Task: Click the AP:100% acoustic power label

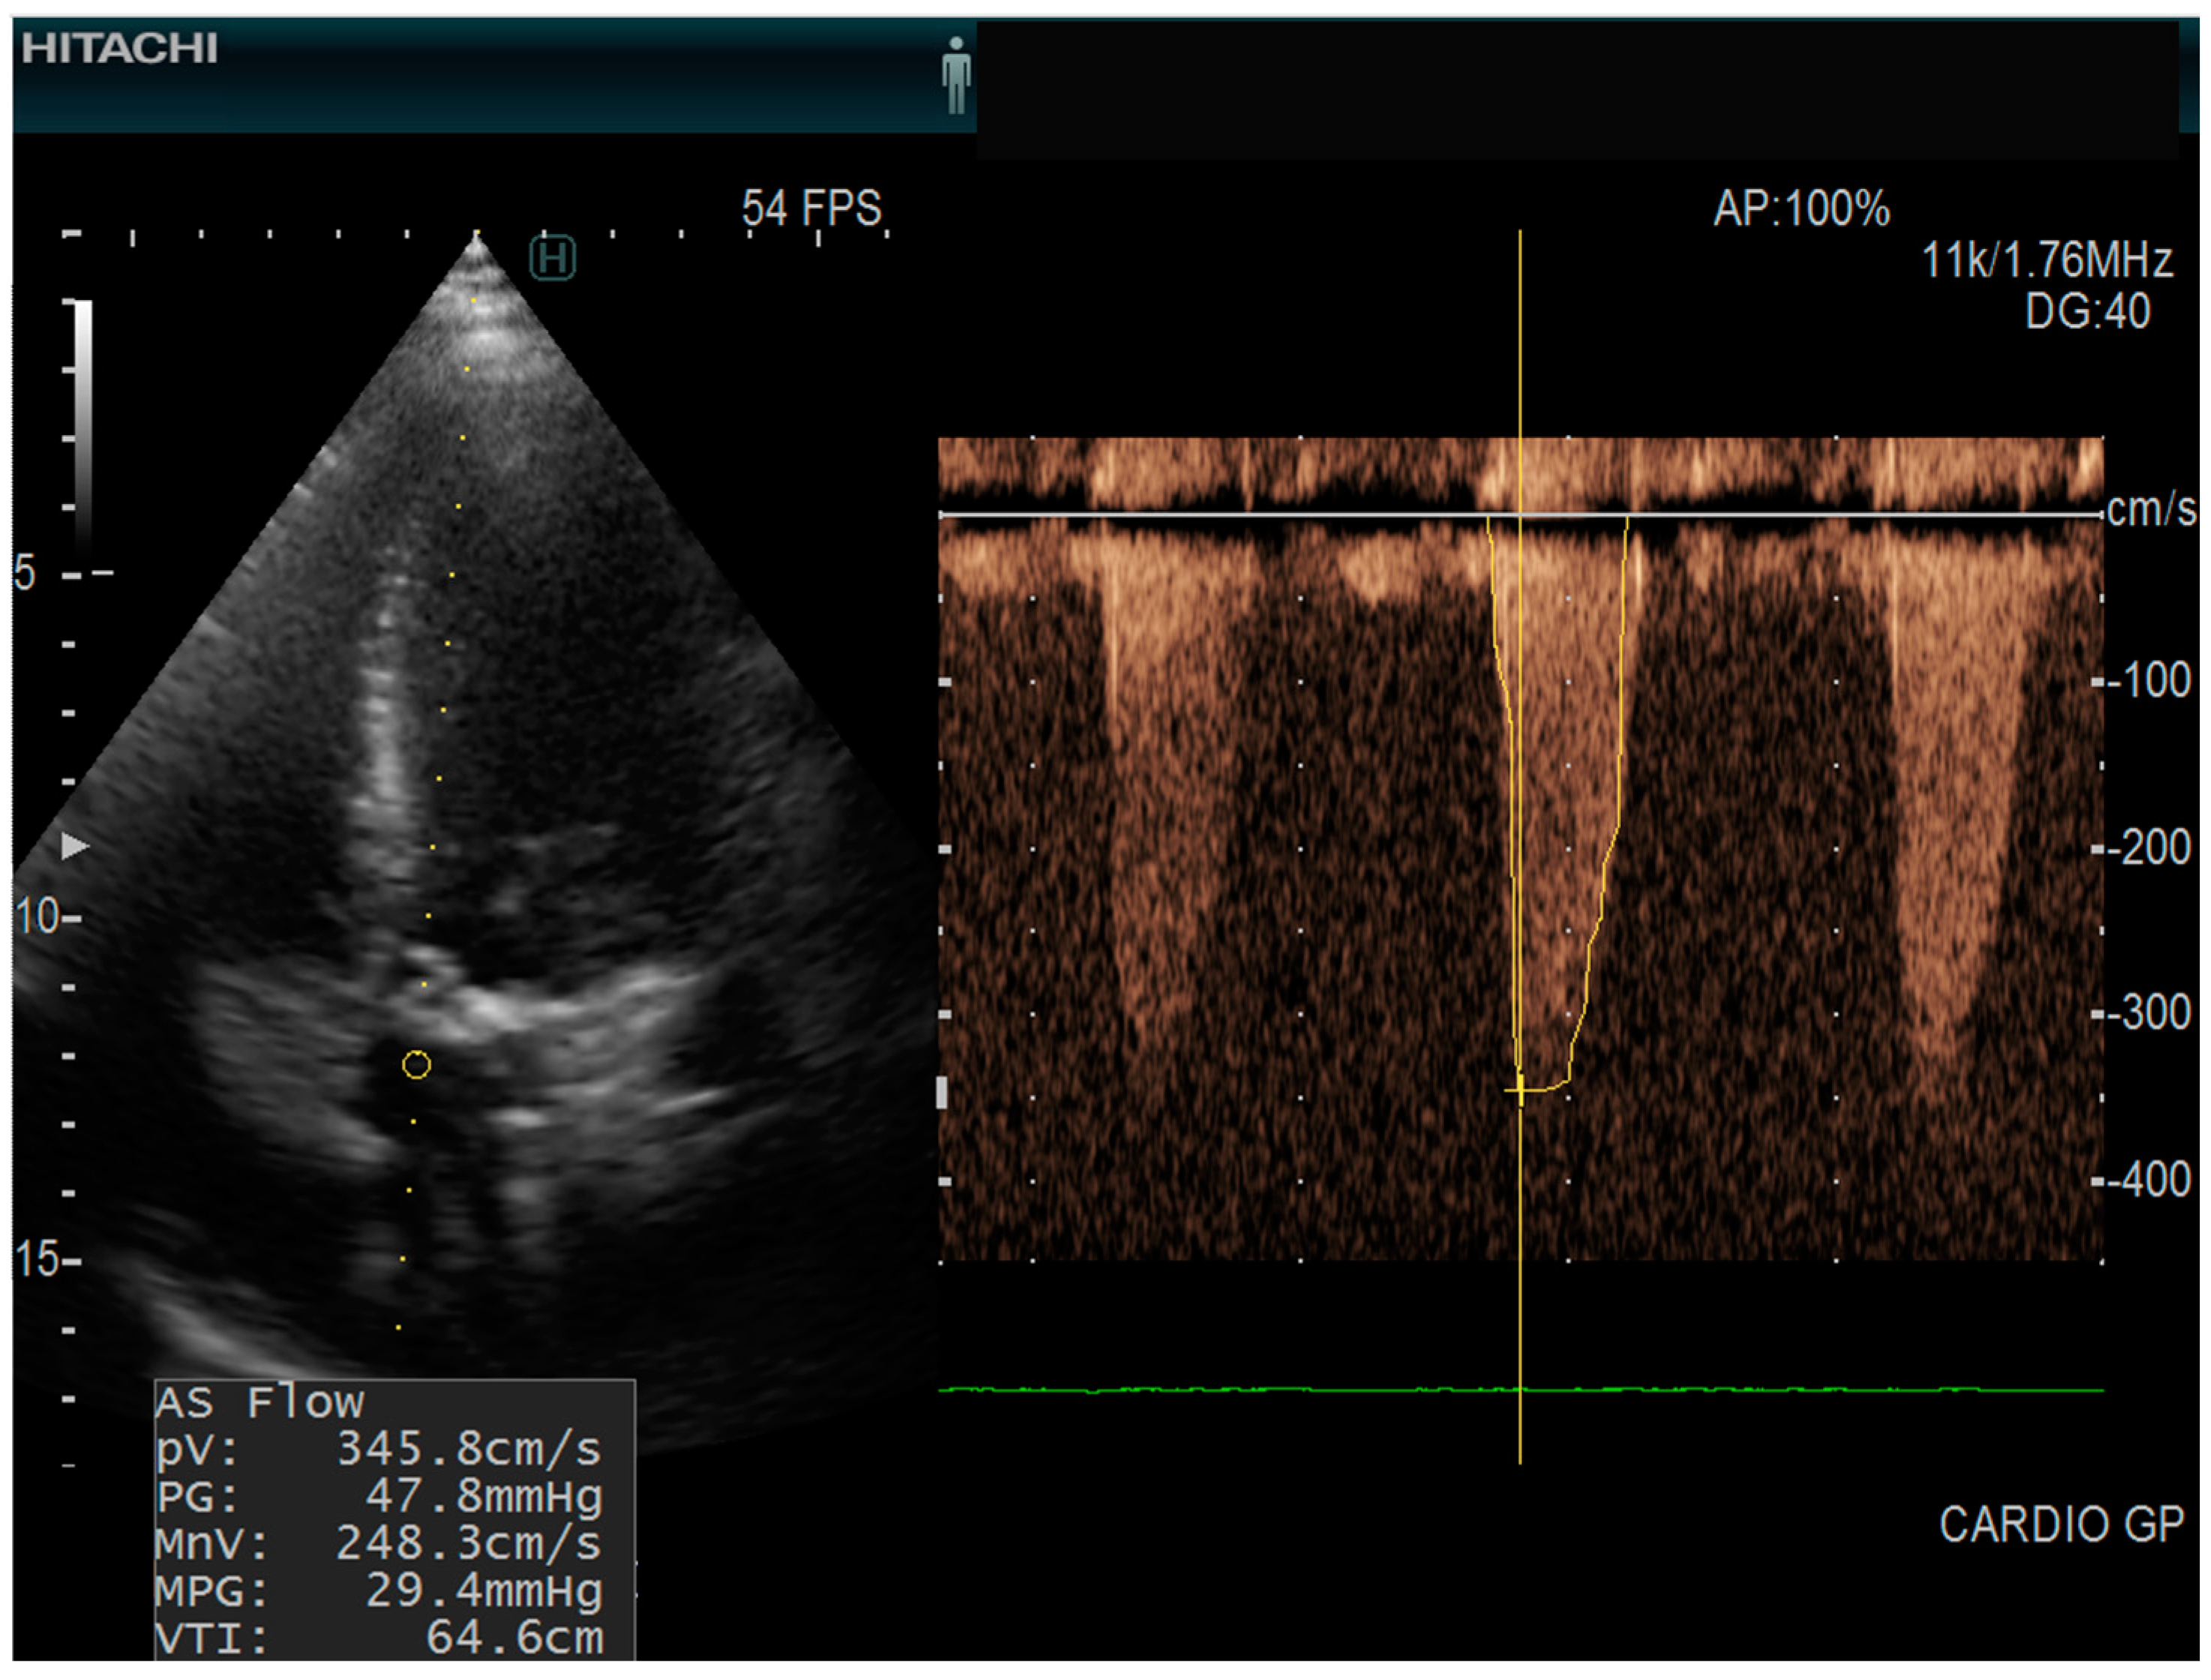Action: 1801,209
